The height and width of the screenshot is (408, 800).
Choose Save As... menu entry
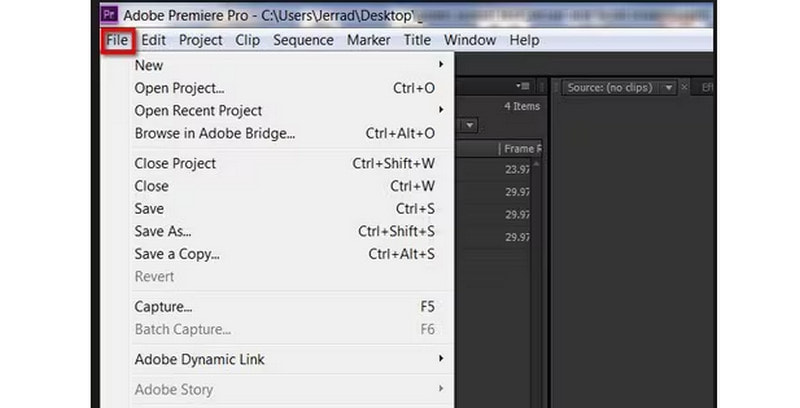(292, 232)
